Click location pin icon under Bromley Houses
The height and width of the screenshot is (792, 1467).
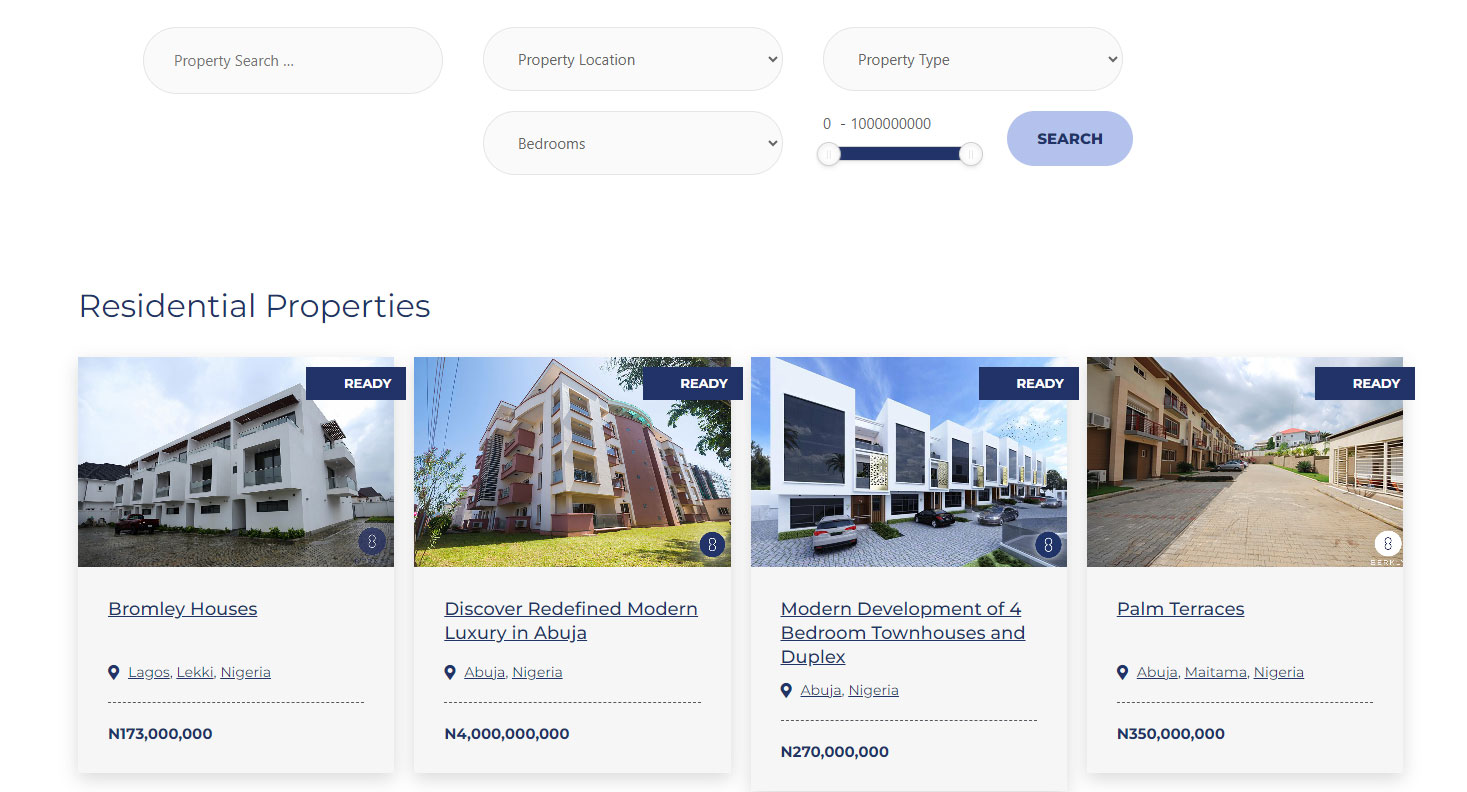(114, 672)
